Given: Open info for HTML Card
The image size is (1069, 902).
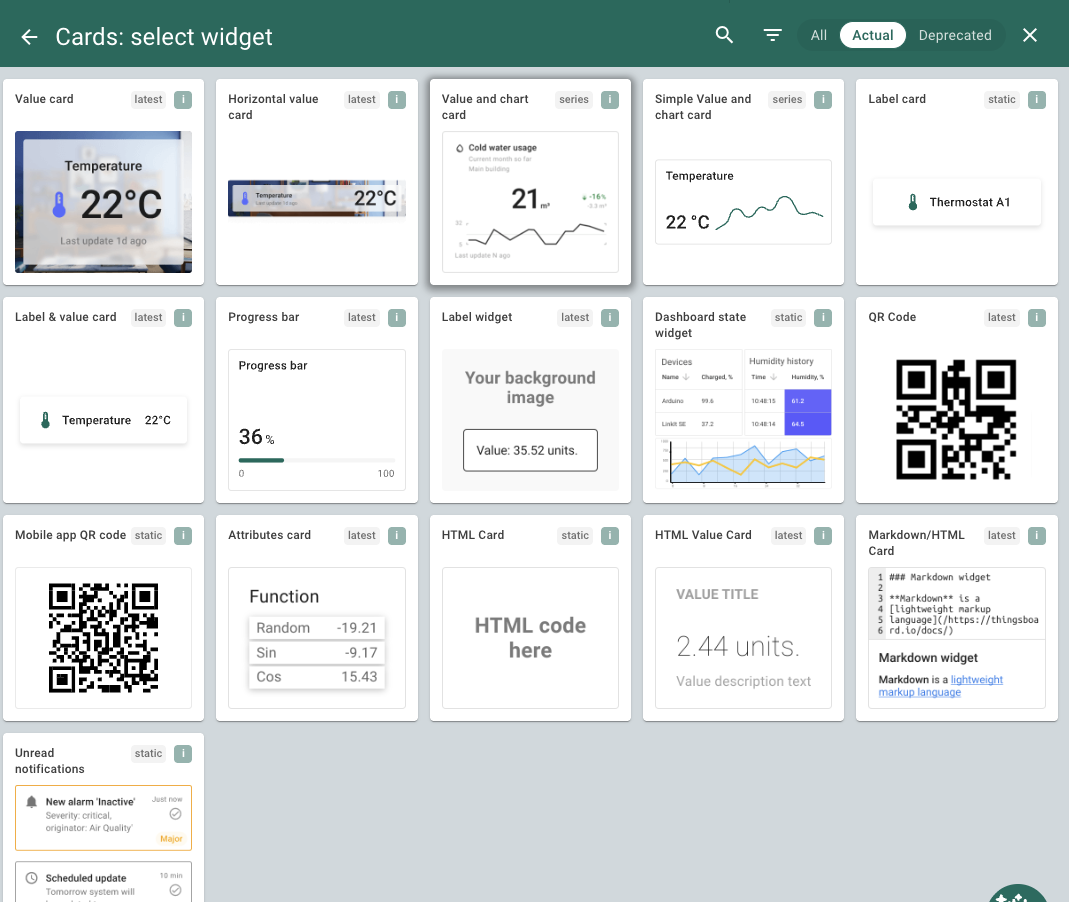Looking at the screenshot, I should point(609,536).
